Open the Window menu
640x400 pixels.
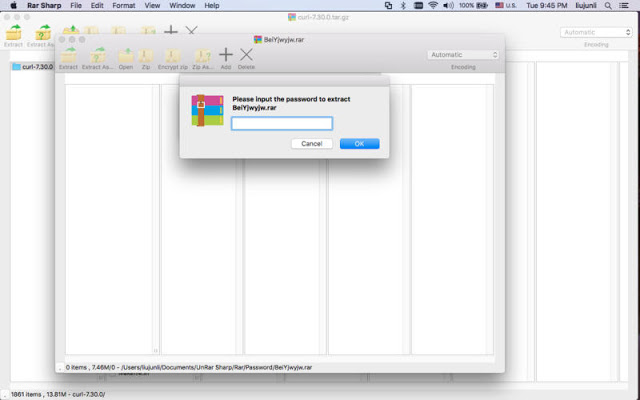pyautogui.click(x=182, y=6)
